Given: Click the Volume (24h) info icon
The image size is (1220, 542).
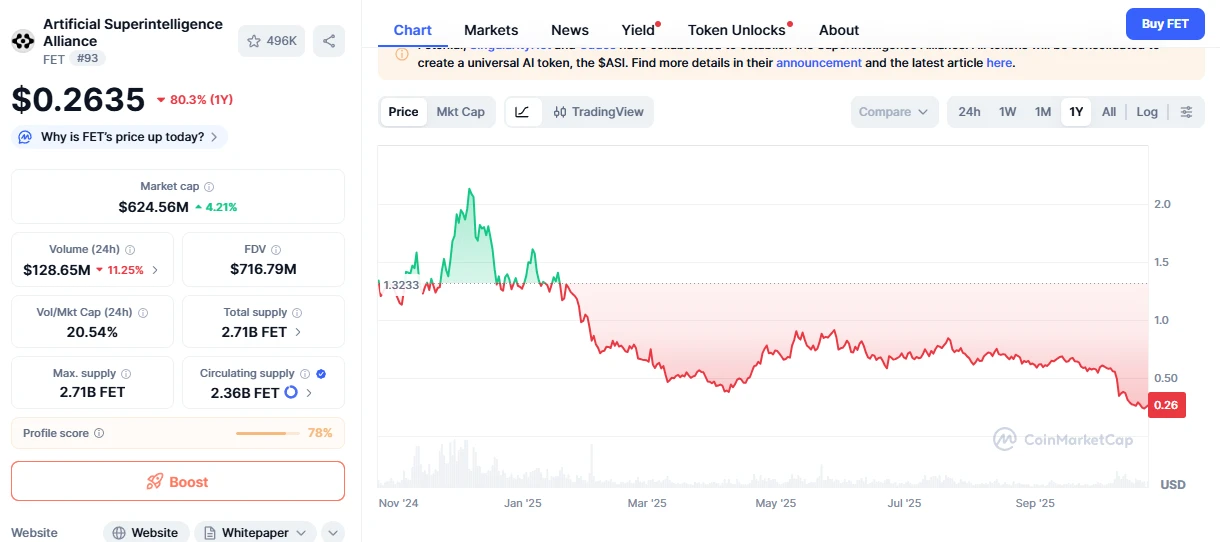Looking at the screenshot, I should [x=130, y=250].
